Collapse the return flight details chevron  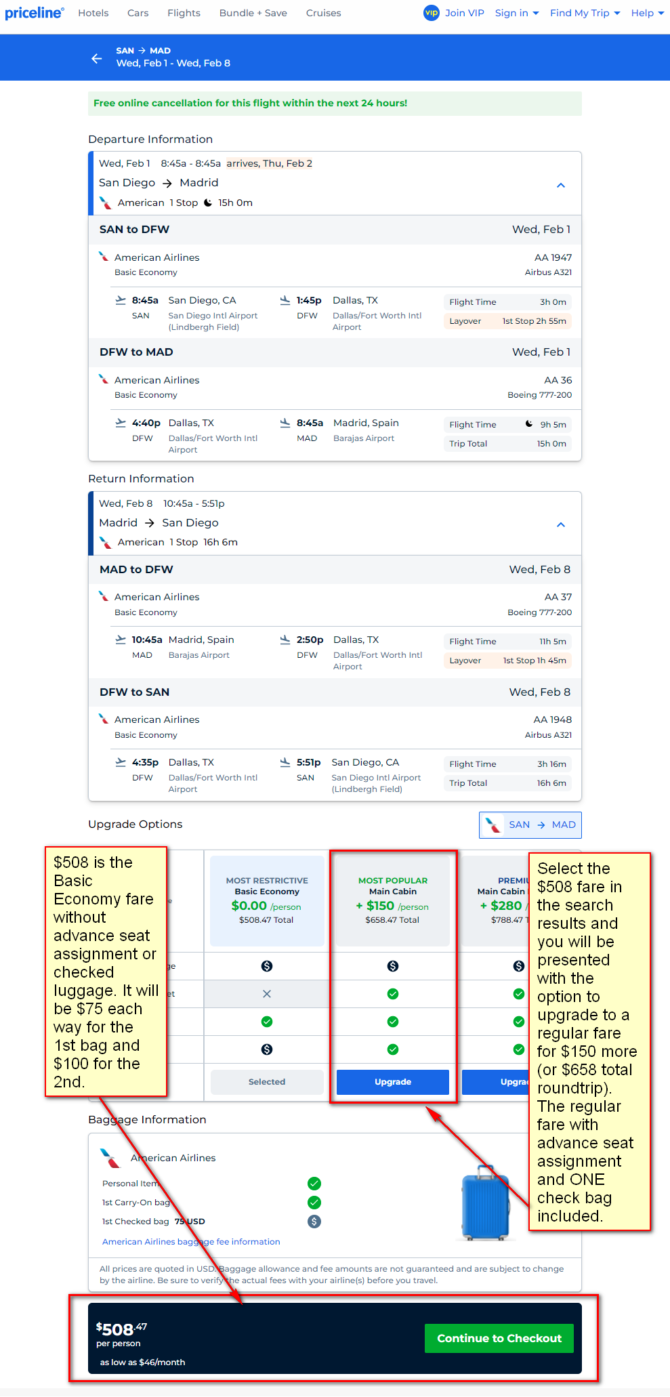point(561,525)
